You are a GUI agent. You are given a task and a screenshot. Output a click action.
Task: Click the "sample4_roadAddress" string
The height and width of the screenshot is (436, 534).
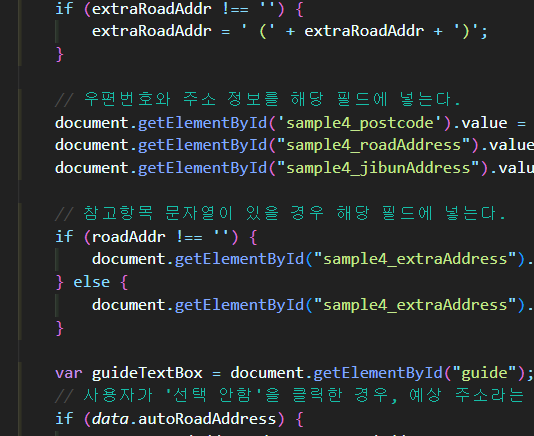point(373,145)
